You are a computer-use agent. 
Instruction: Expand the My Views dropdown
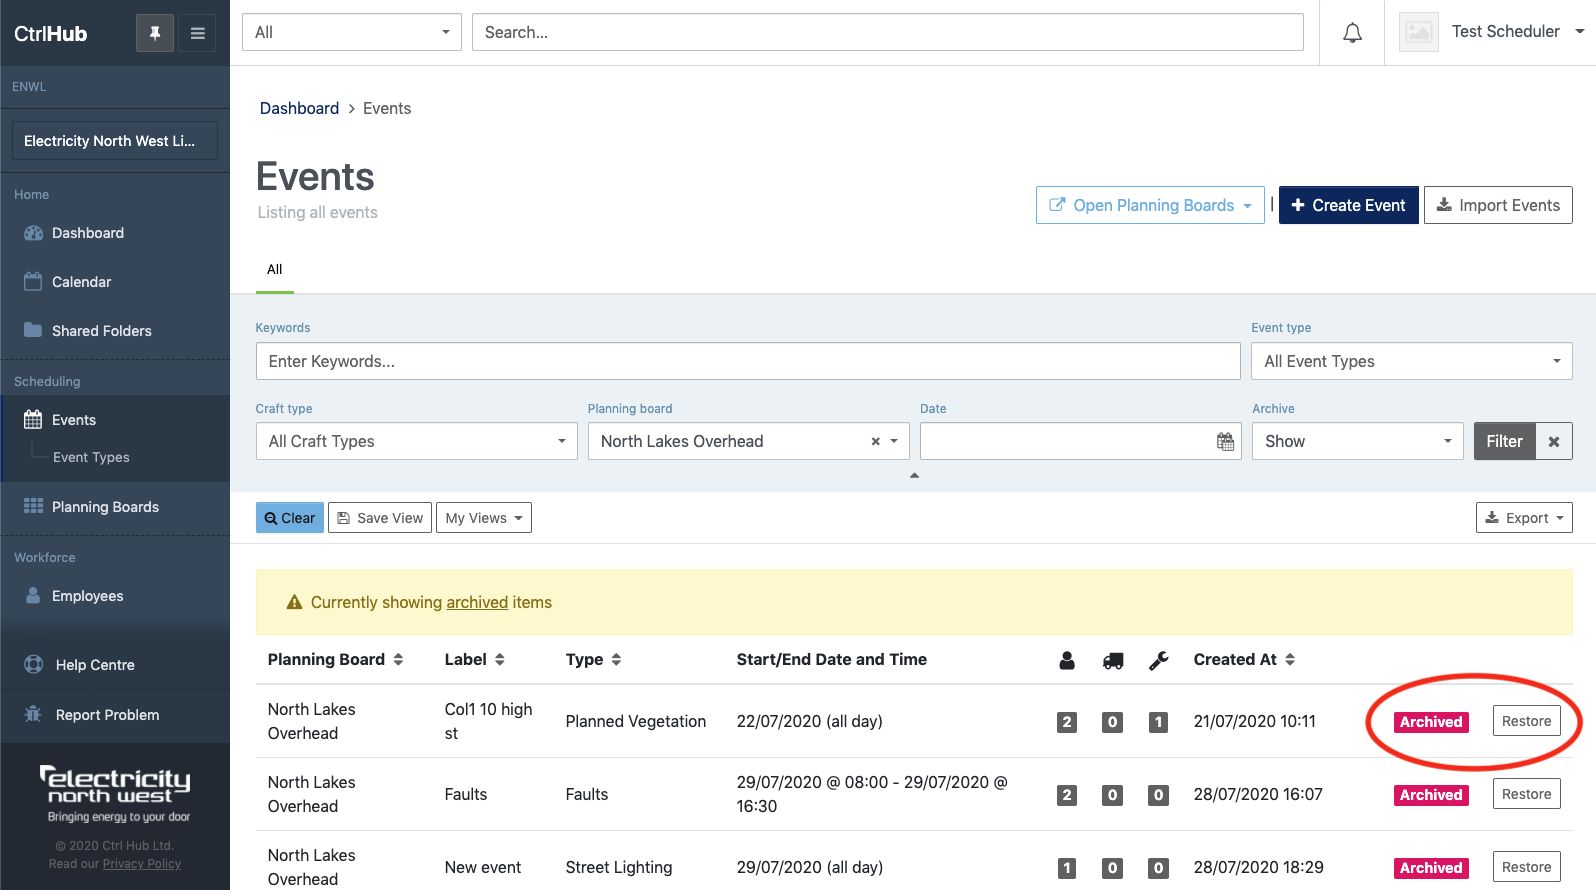coord(483,518)
